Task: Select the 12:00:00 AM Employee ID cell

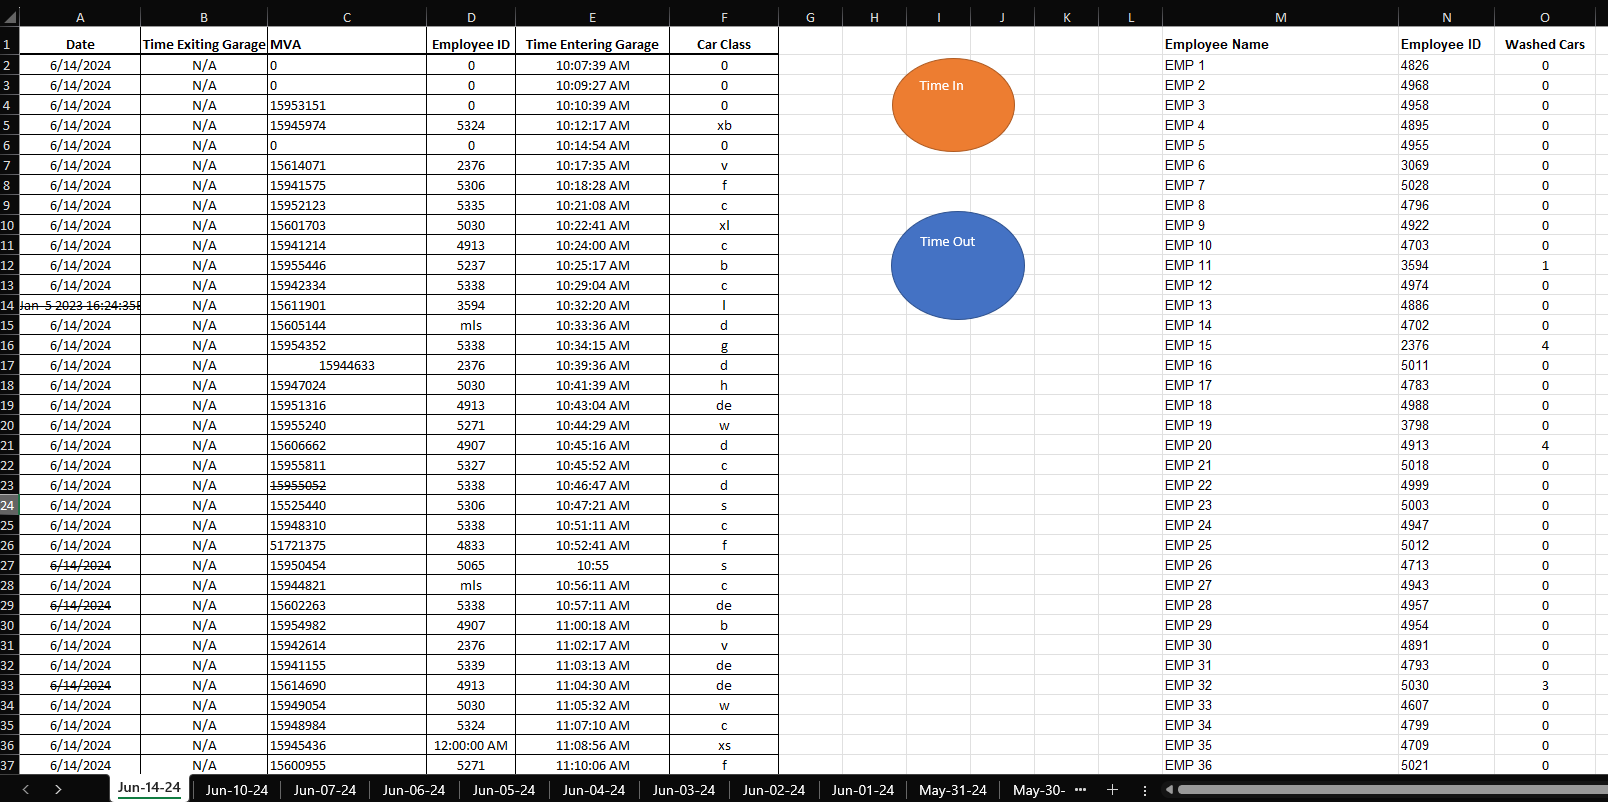Action: (471, 745)
